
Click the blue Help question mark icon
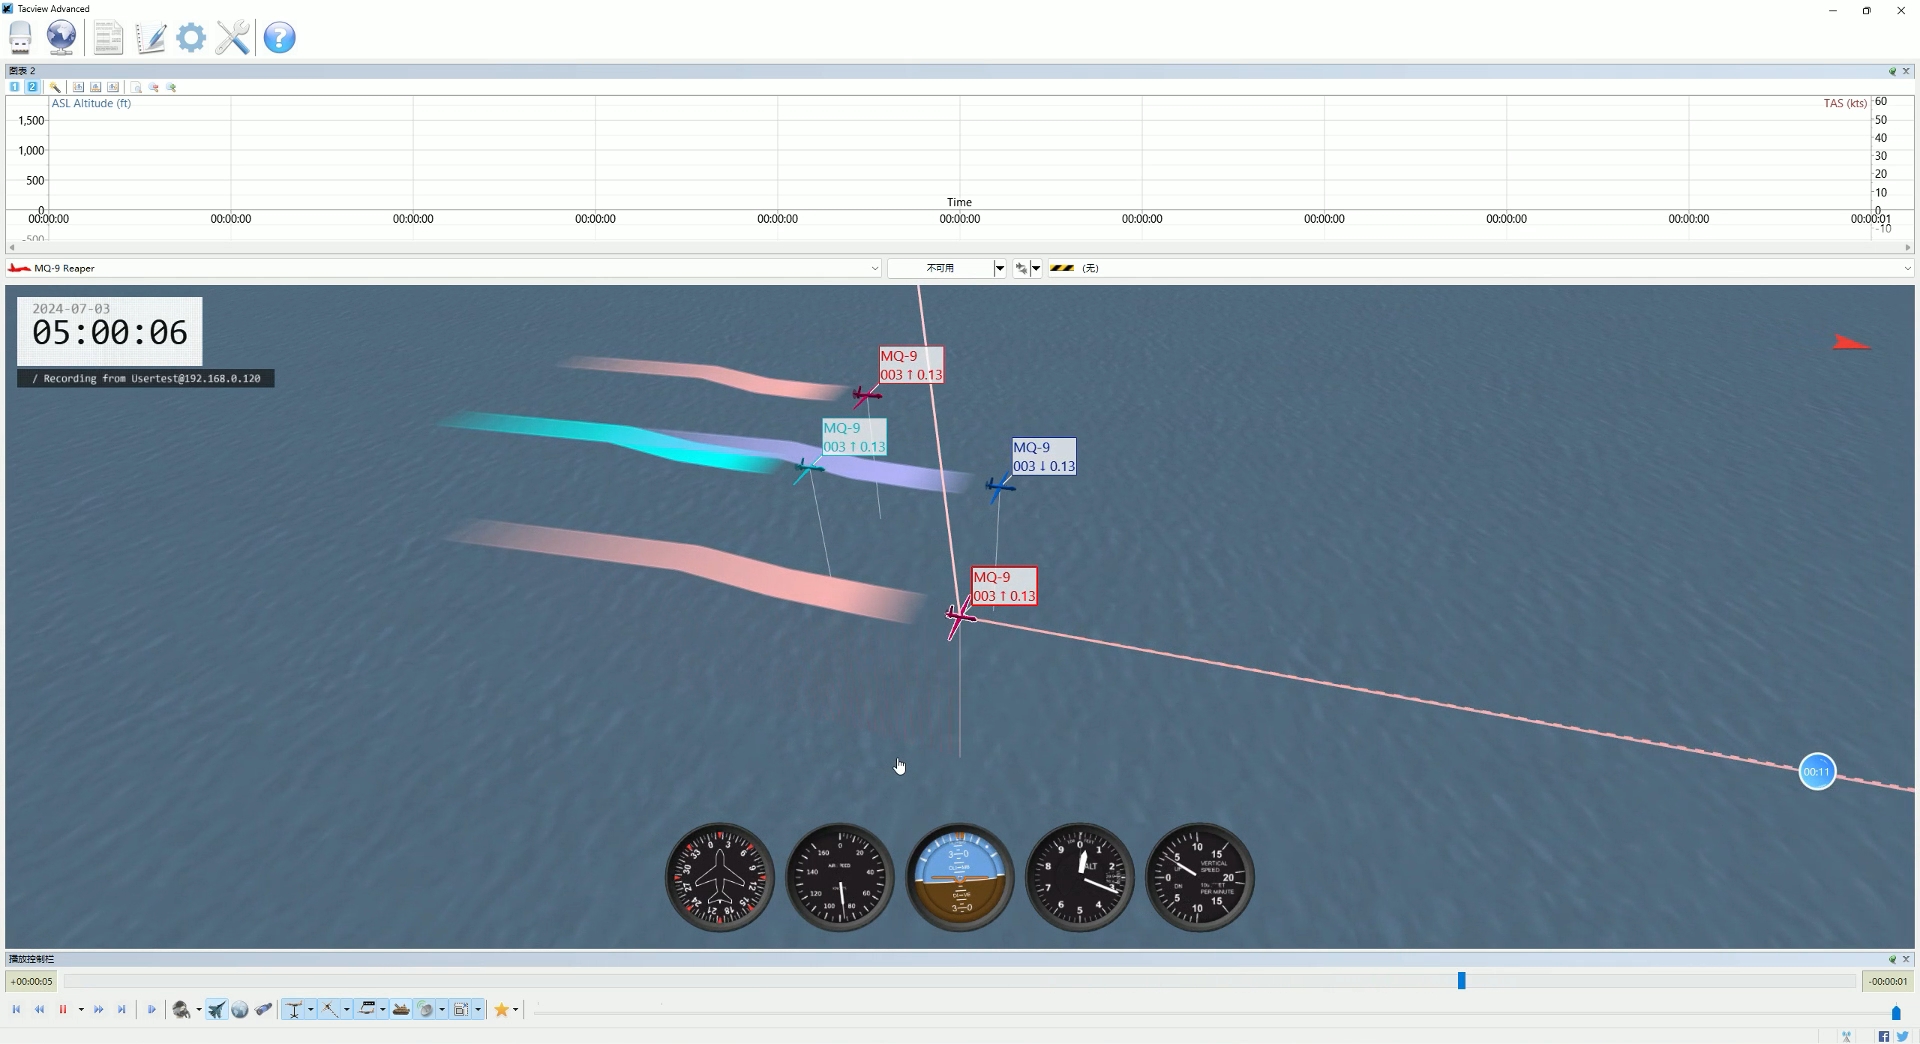pyautogui.click(x=279, y=38)
